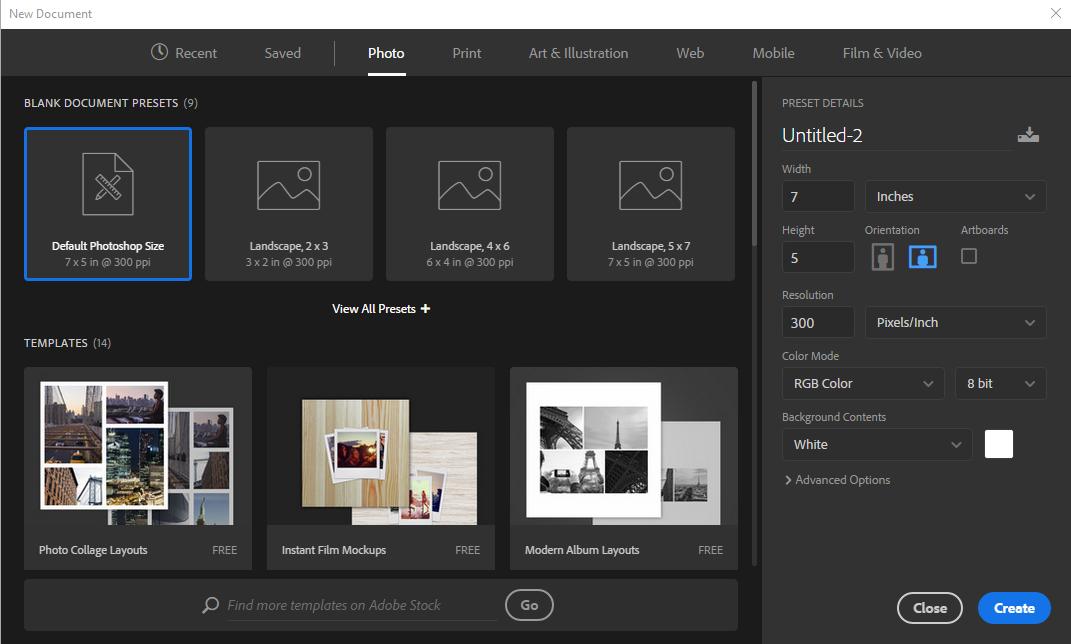Viewport: 1071px width, 644px height.
Task: Click the Create button
Action: (1013, 607)
